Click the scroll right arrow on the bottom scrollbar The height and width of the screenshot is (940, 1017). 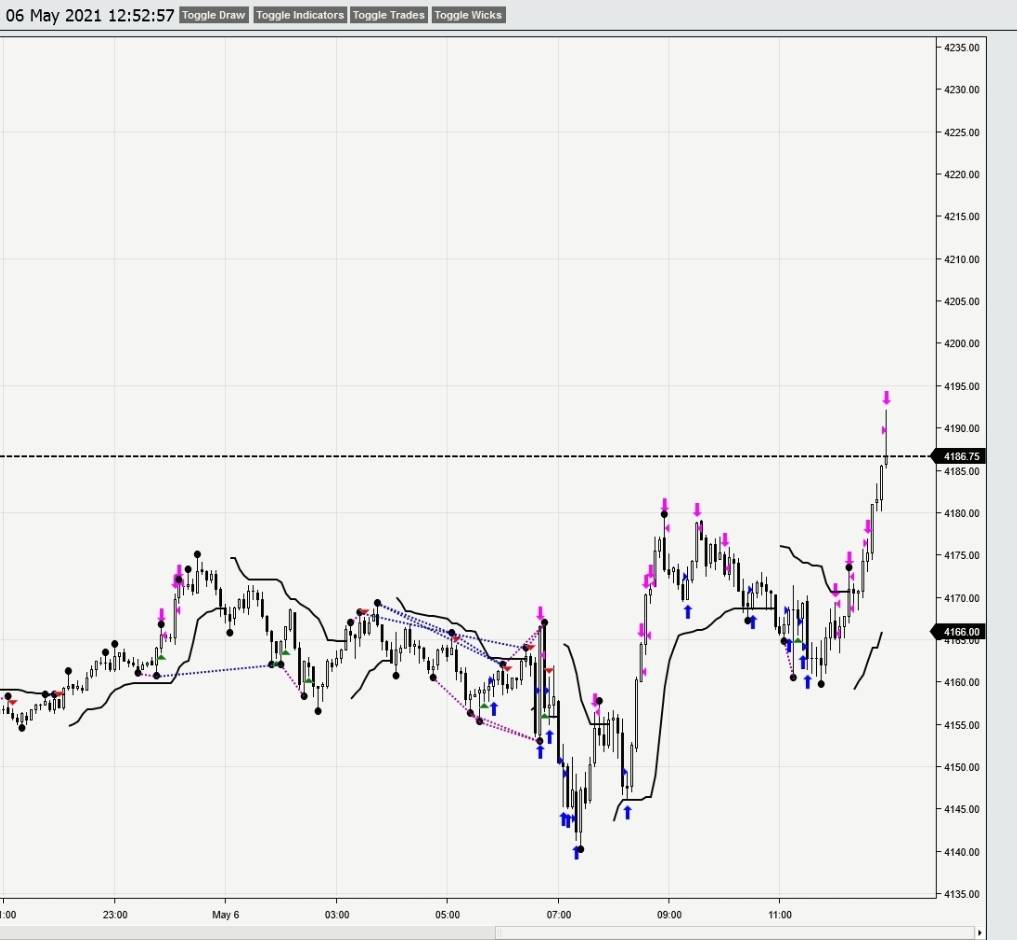[x=979, y=933]
